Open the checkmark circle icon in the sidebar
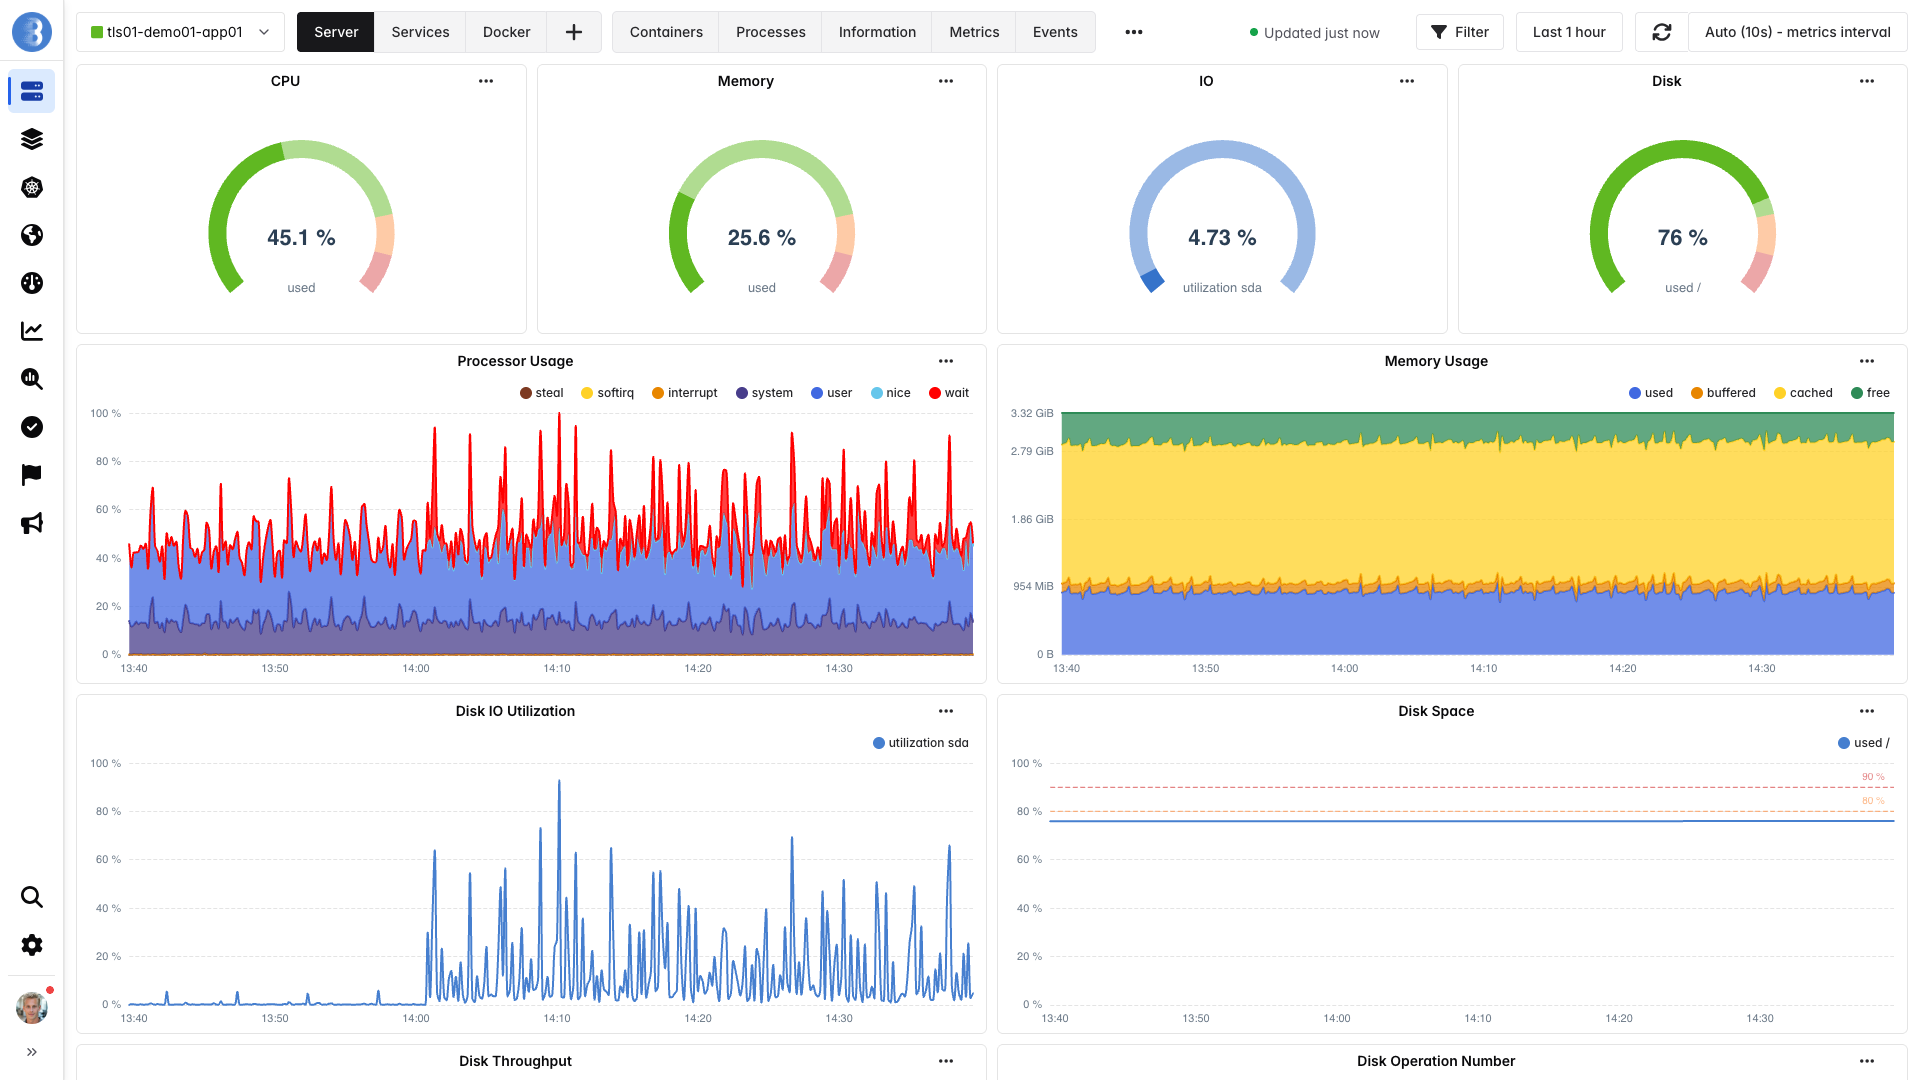The height and width of the screenshot is (1080, 1920). click(x=32, y=427)
